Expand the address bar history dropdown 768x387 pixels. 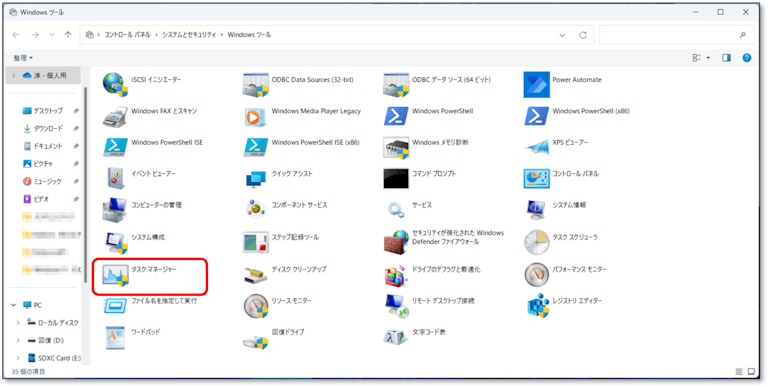tap(561, 35)
